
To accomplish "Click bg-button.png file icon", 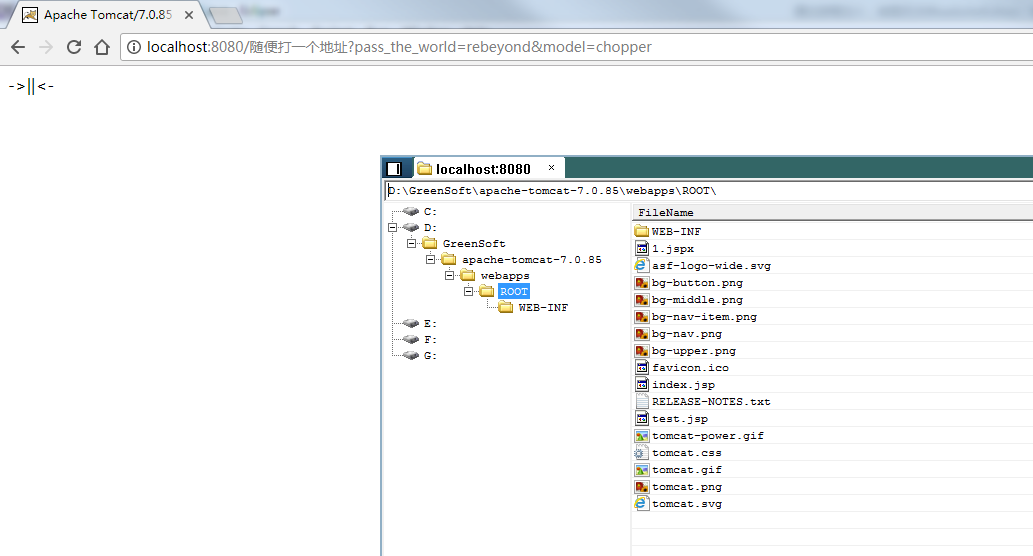I will click(642, 283).
